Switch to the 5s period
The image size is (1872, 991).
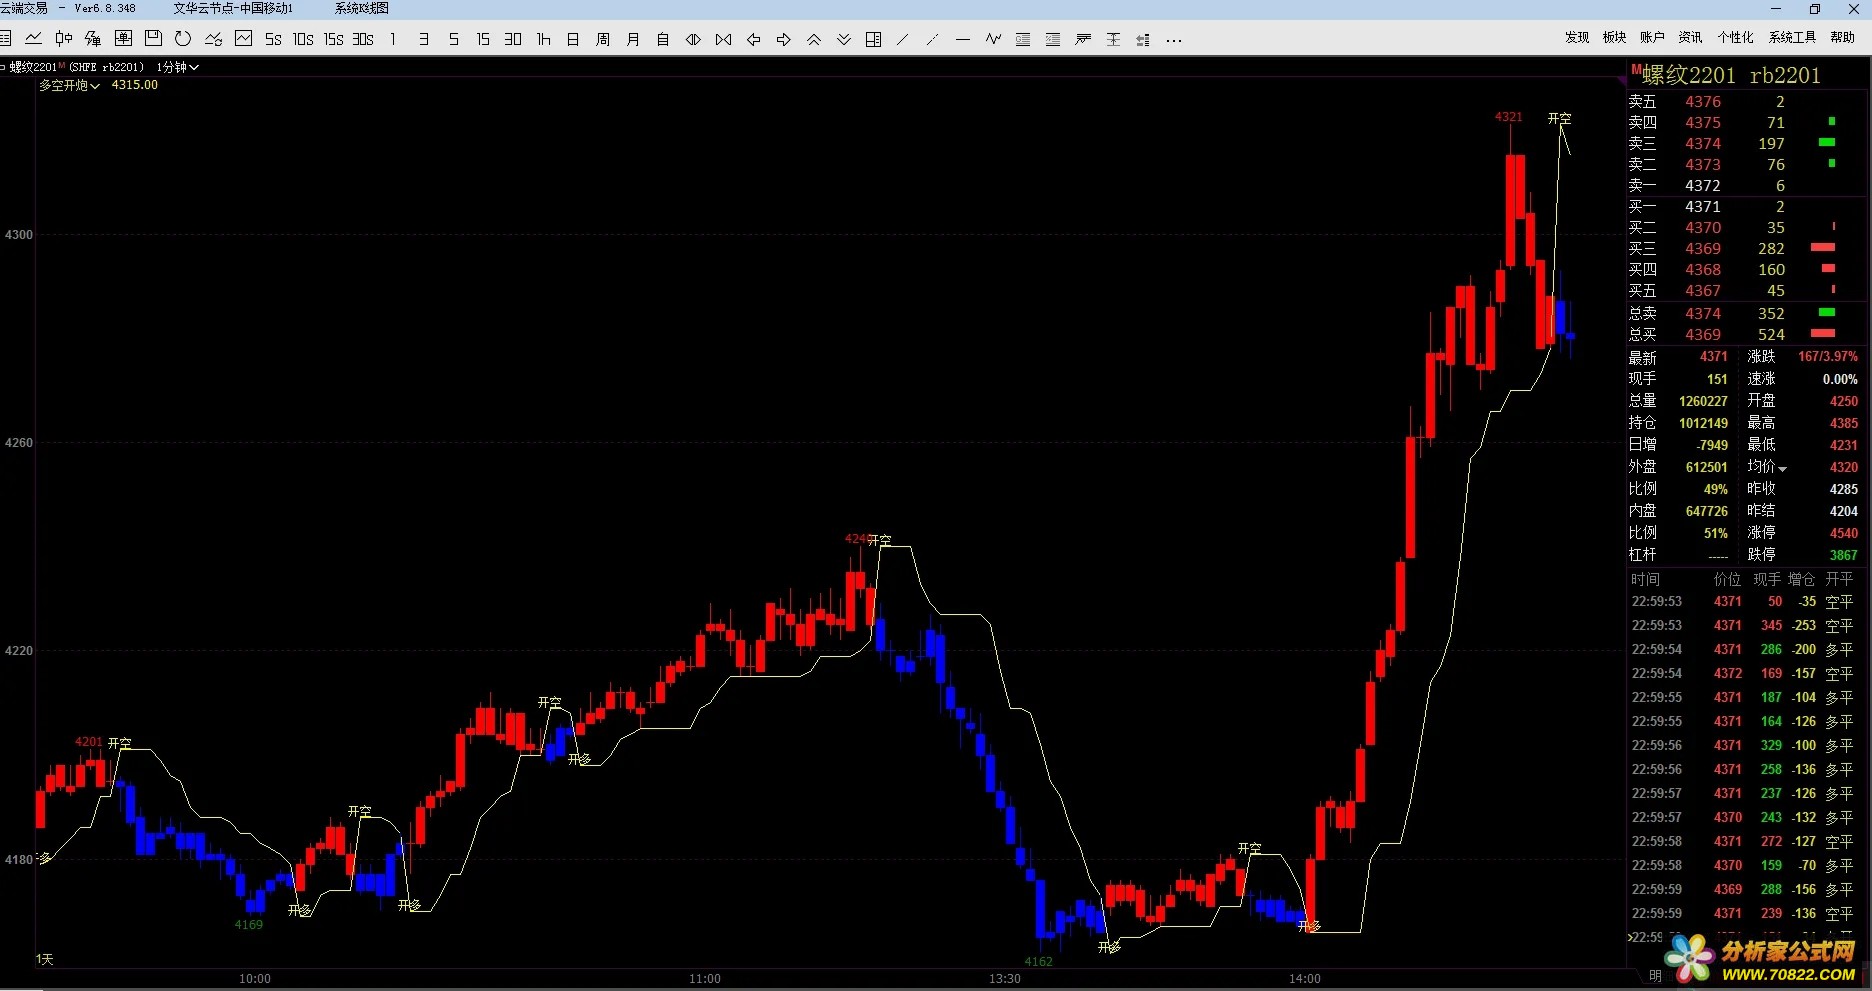tap(273, 39)
